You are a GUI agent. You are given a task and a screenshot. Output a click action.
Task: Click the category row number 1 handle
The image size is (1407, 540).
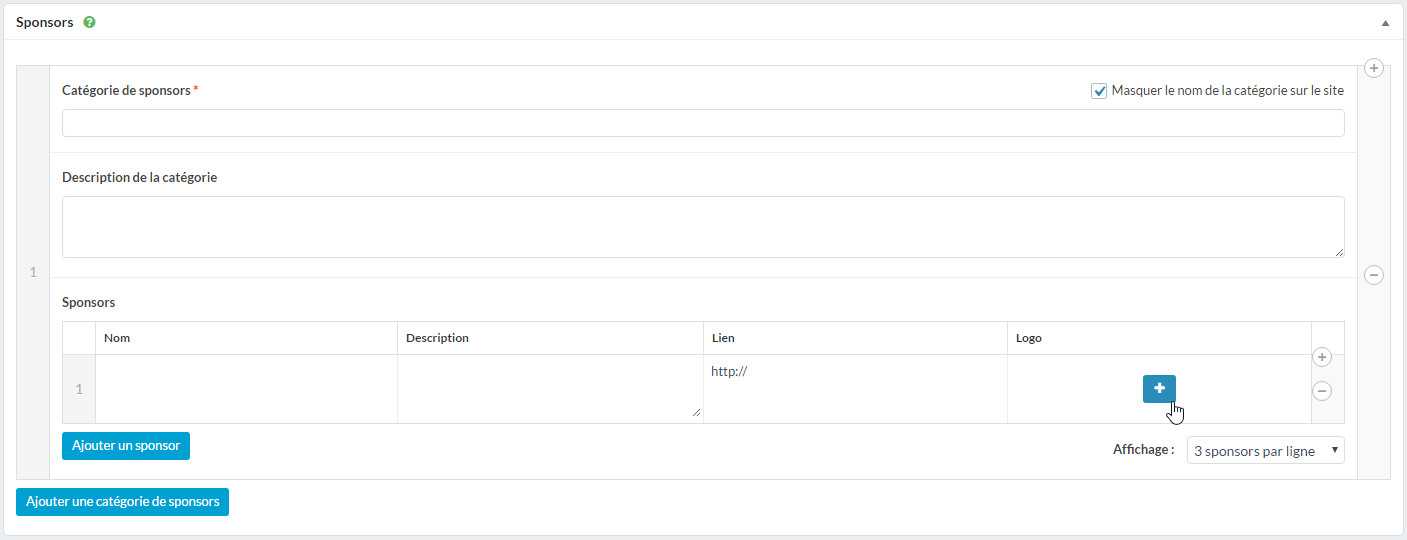tap(33, 273)
